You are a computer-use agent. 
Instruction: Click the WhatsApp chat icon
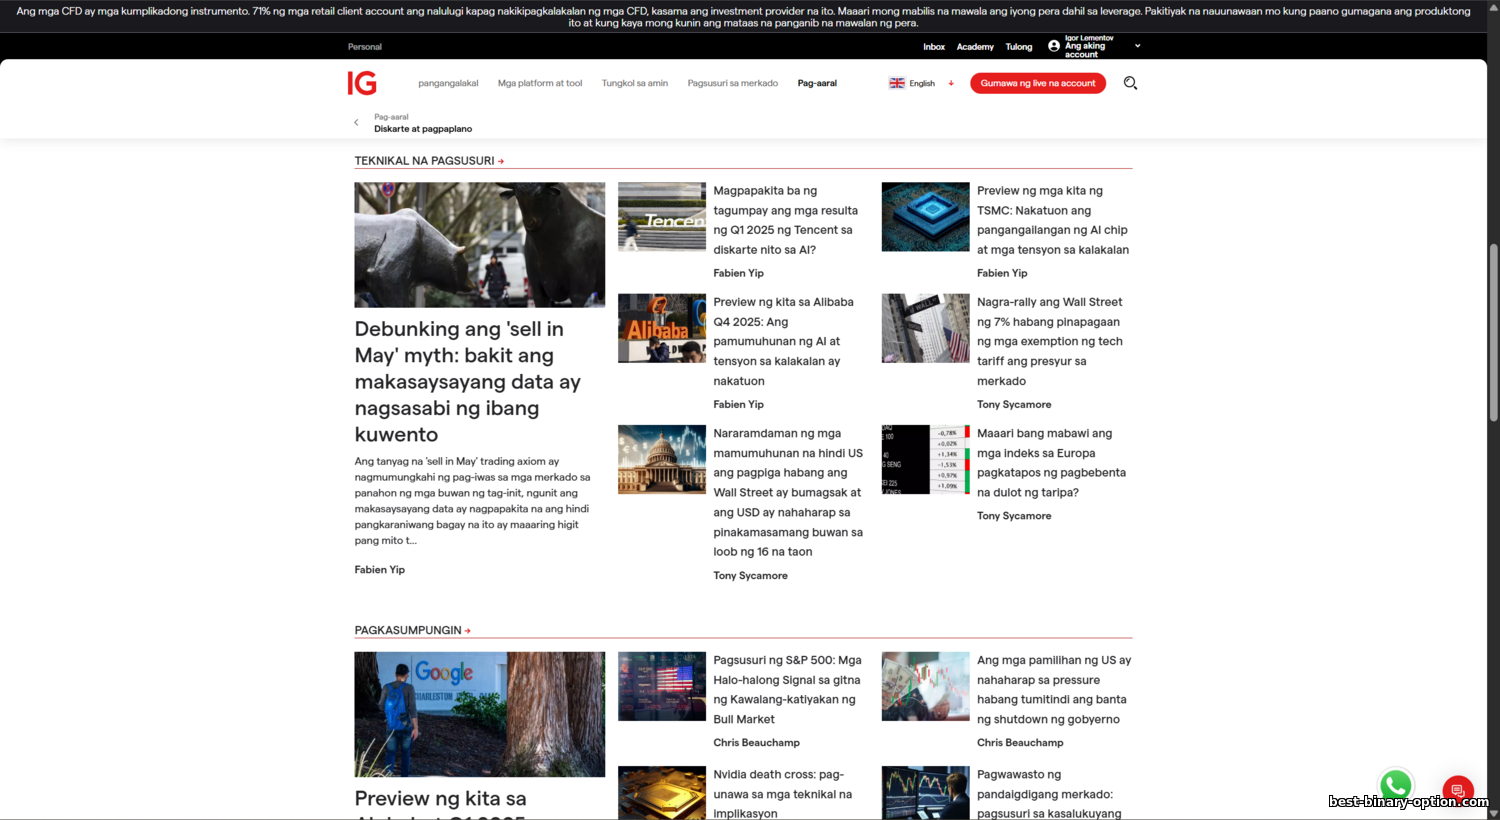1395,785
